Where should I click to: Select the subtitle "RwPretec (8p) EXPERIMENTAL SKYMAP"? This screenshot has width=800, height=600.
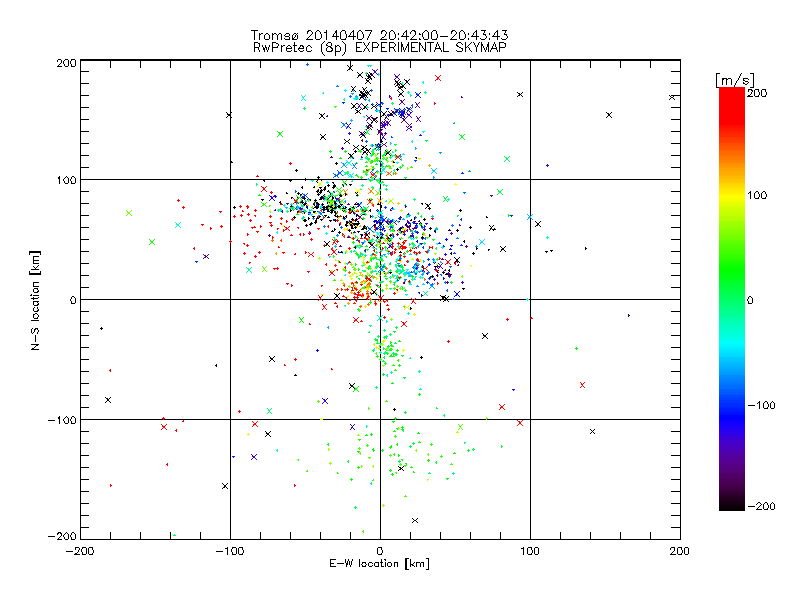click(x=380, y=48)
